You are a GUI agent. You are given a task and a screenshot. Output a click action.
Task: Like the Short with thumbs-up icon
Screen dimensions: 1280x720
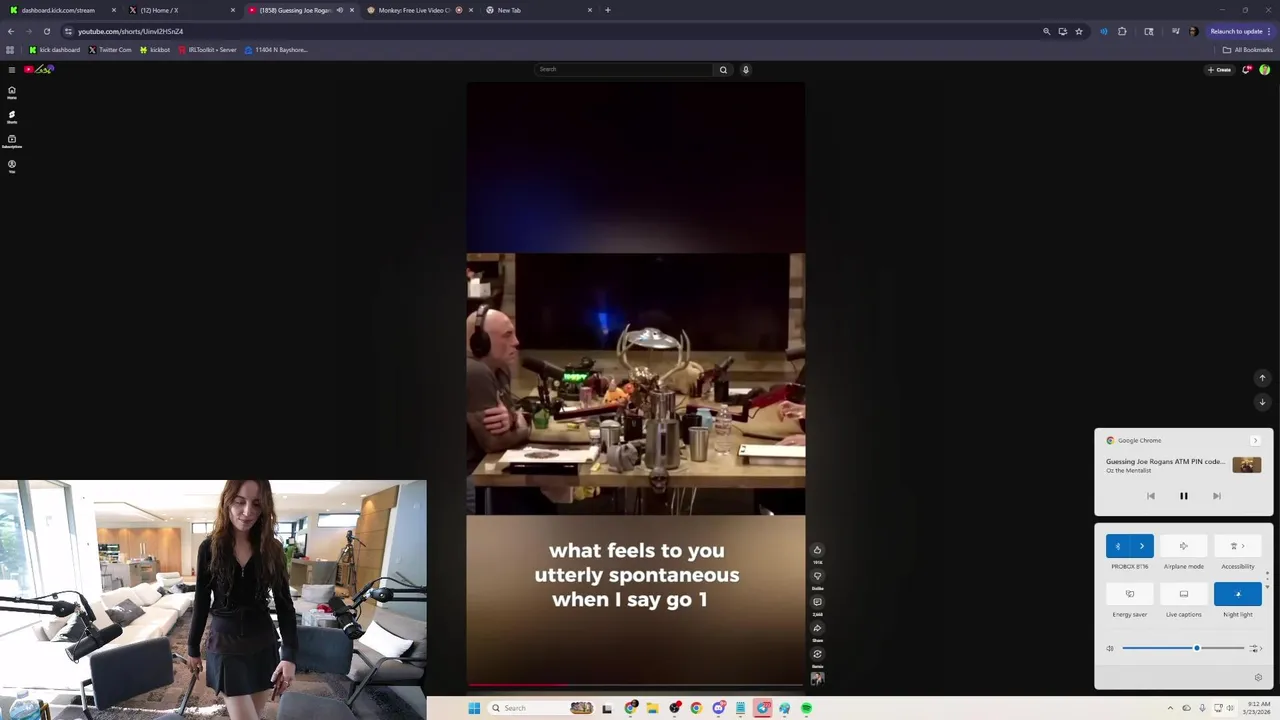(x=817, y=550)
